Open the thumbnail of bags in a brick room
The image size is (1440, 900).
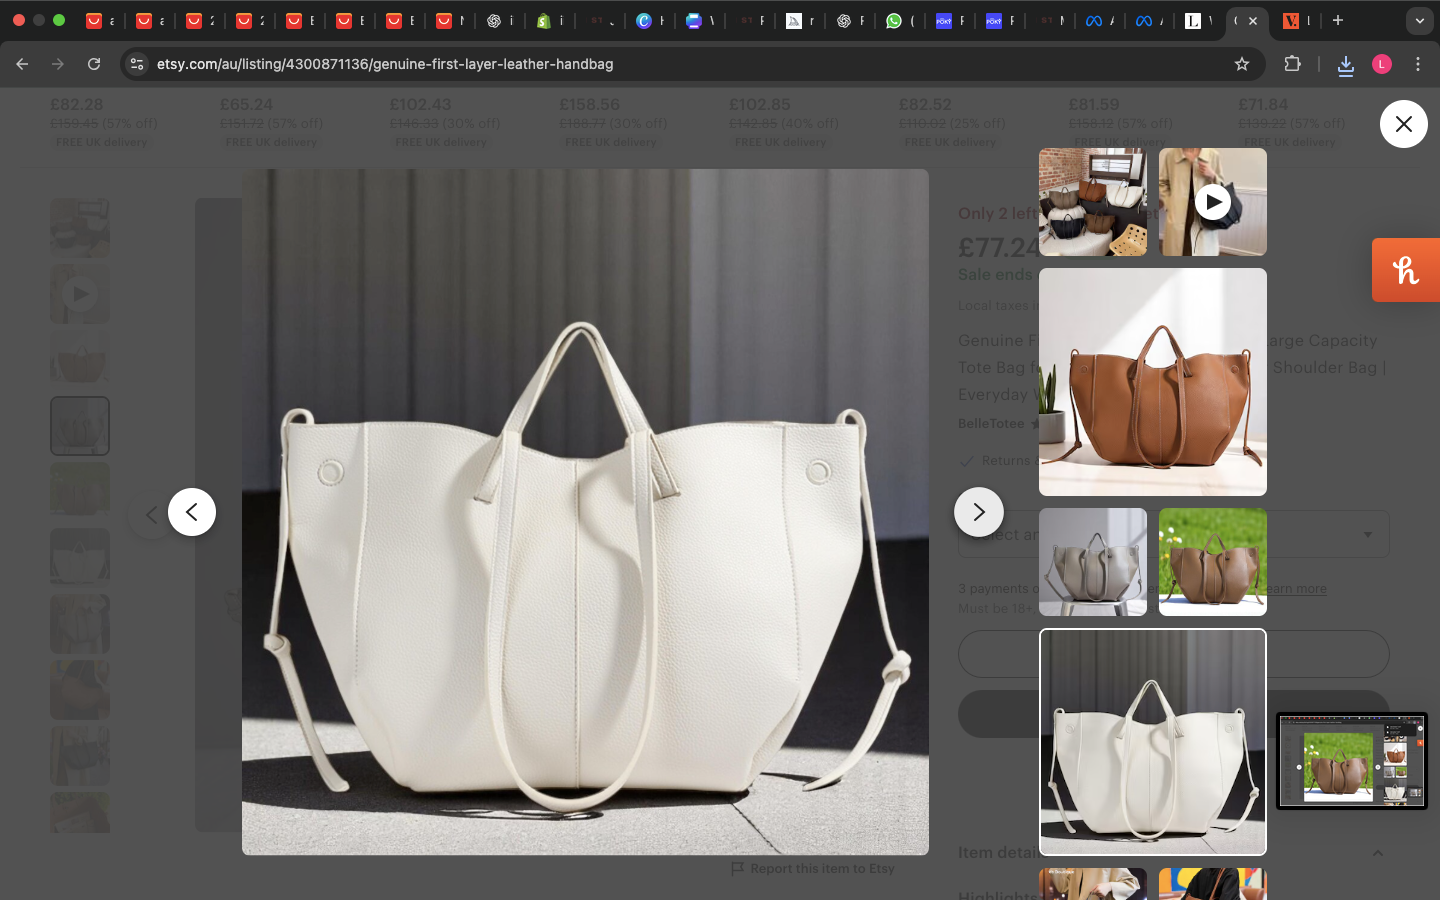click(1093, 202)
